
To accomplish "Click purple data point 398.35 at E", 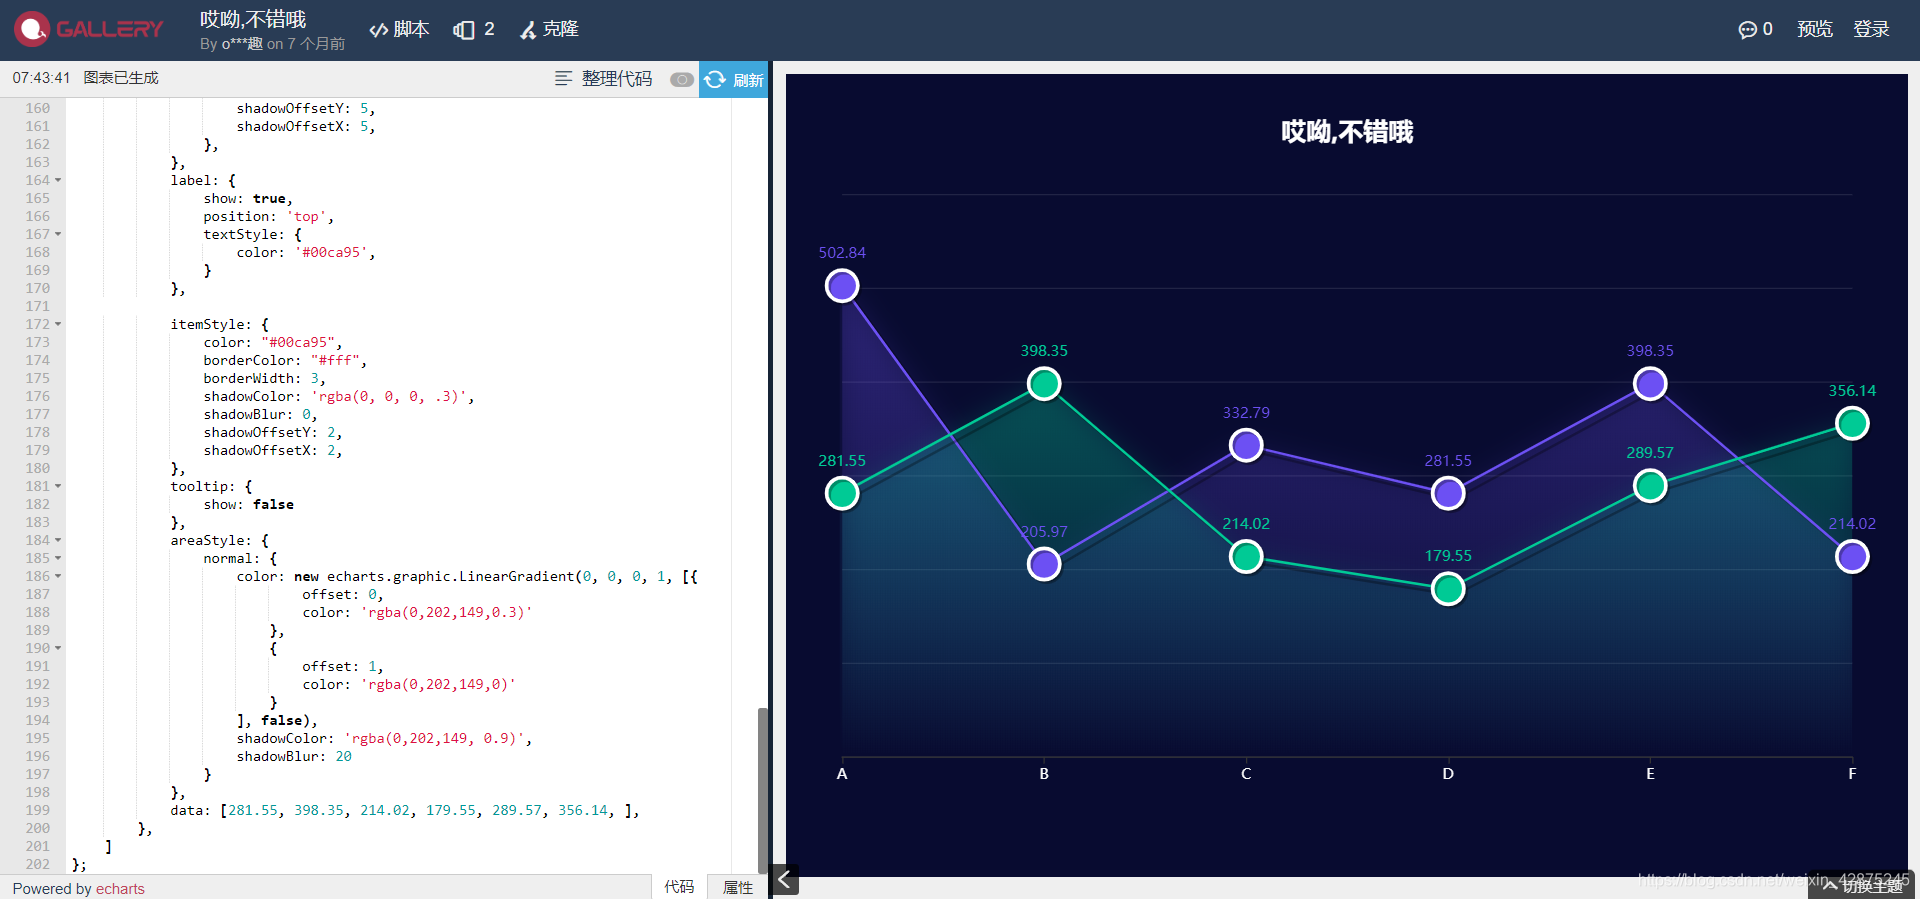I will (1650, 384).
